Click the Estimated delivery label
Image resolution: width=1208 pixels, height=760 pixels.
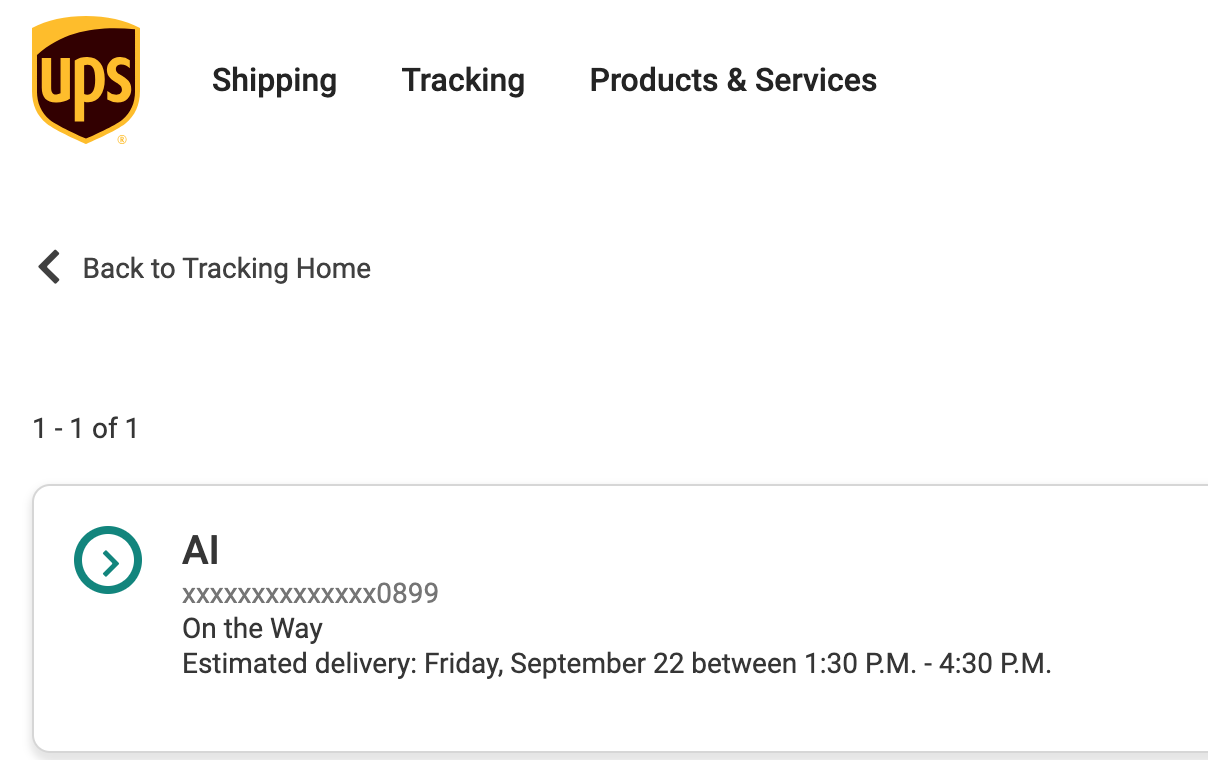coord(299,664)
